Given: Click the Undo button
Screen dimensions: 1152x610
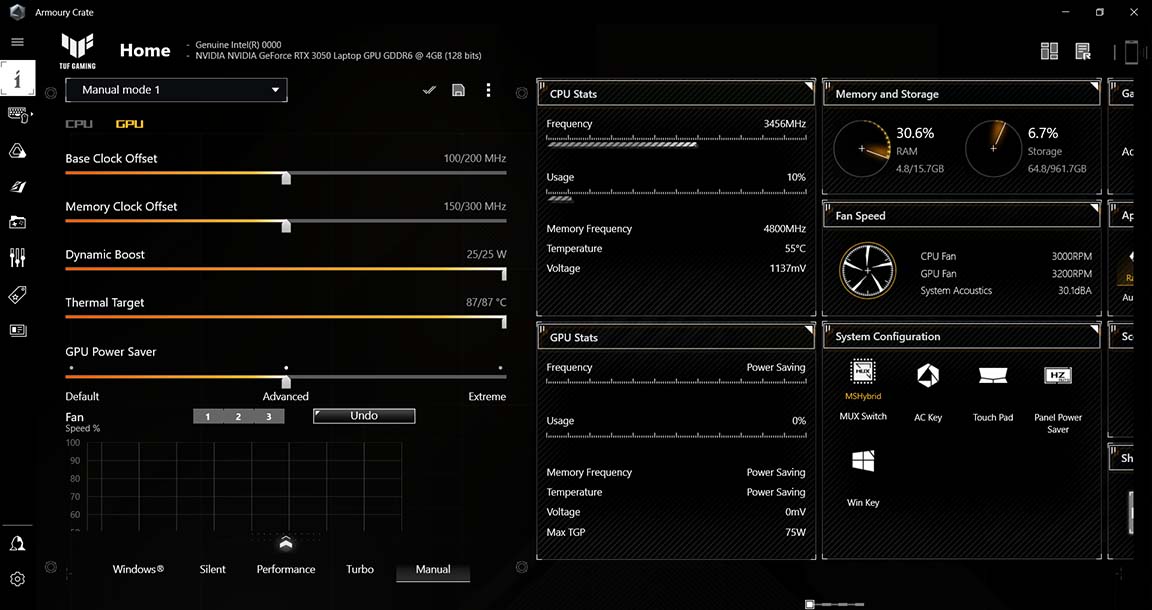Looking at the screenshot, I should coord(364,415).
